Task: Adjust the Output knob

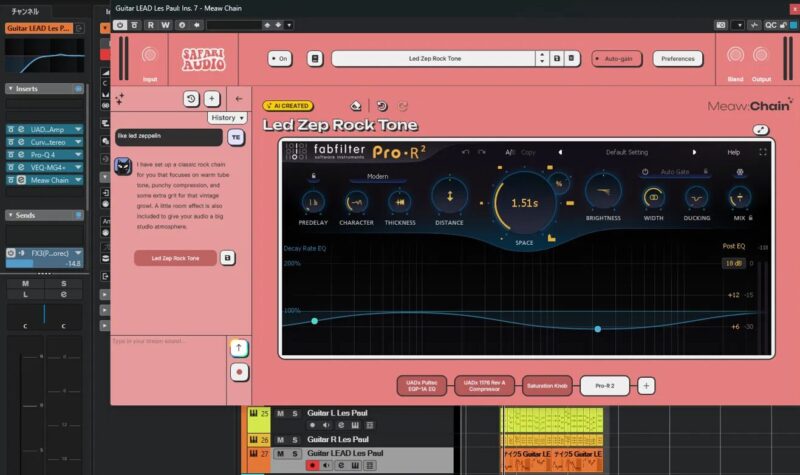Action: pos(761,55)
